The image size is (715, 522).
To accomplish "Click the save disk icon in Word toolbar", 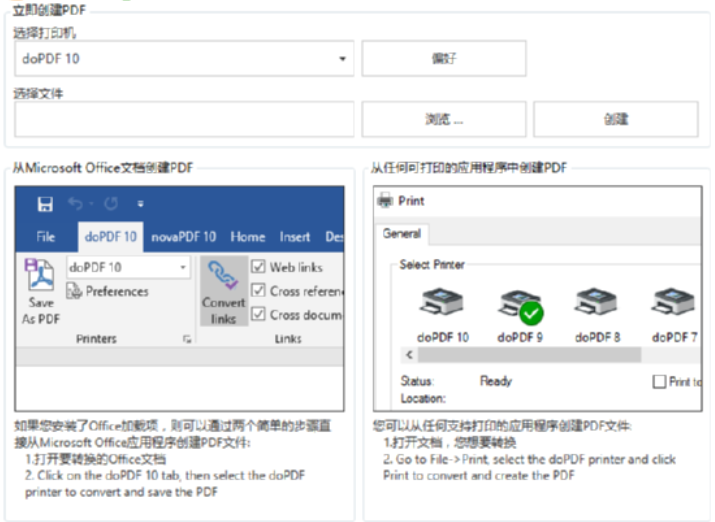I will (x=45, y=204).
